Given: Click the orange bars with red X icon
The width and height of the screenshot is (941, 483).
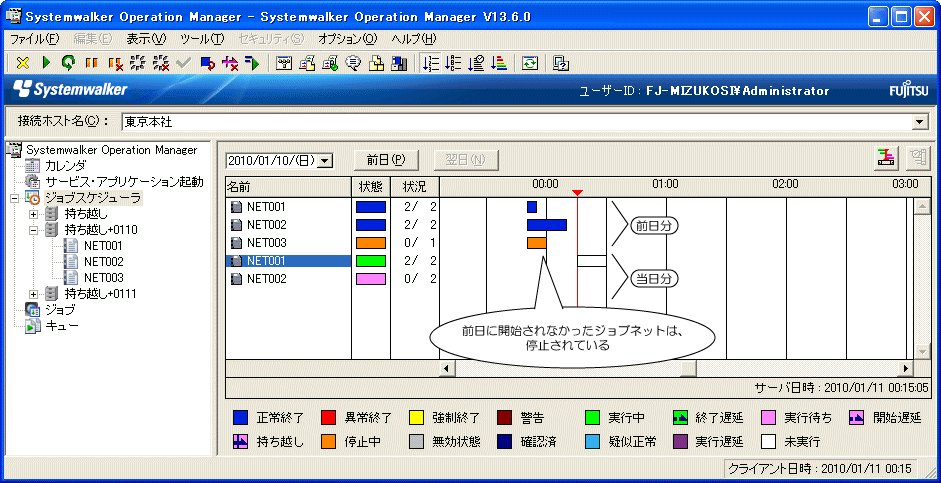Looking at the screenshot, I should pyautogui.click(x=115, y=63).
